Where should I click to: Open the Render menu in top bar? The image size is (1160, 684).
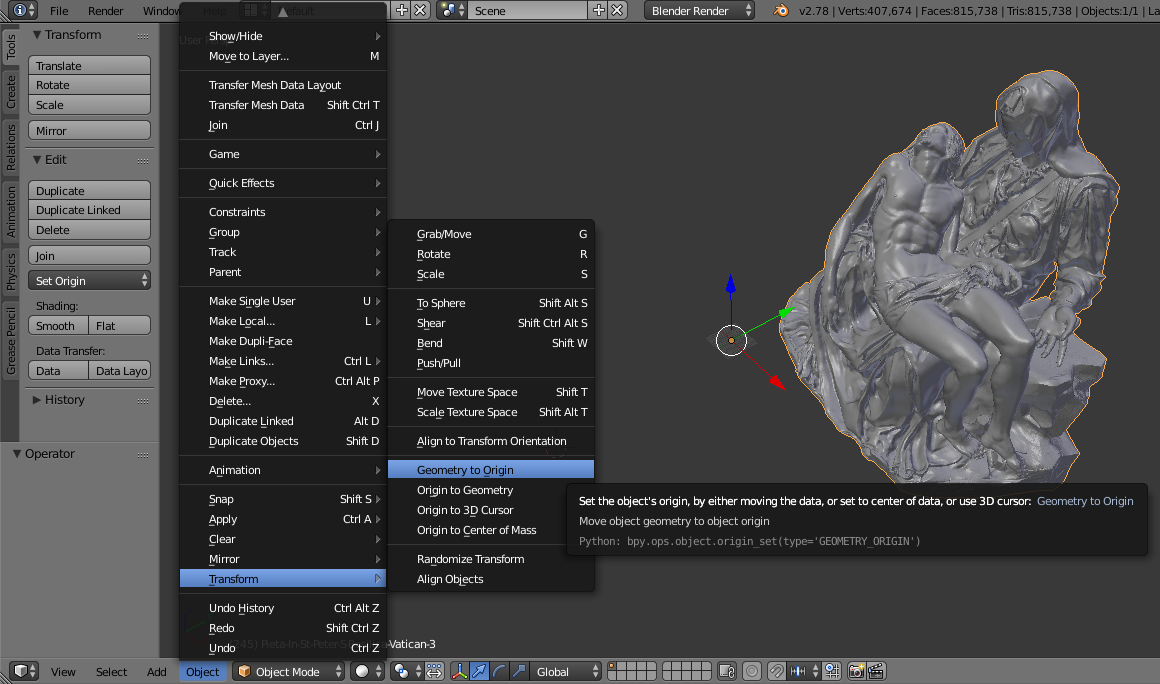106,10
